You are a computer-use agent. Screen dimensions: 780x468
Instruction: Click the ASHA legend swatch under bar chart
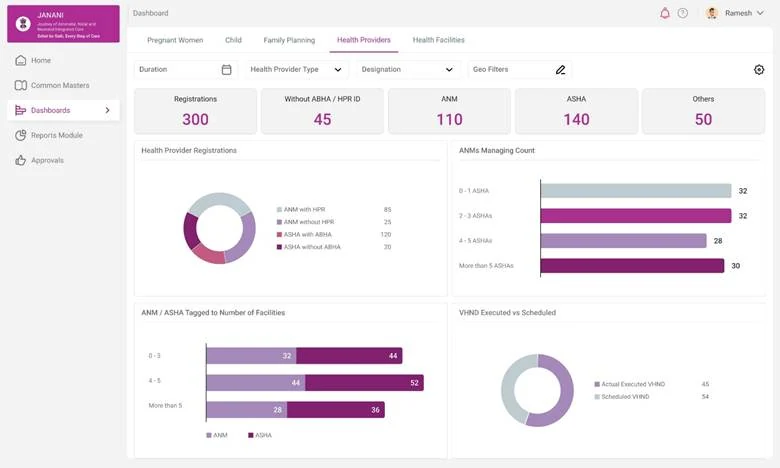pos(251,435)
